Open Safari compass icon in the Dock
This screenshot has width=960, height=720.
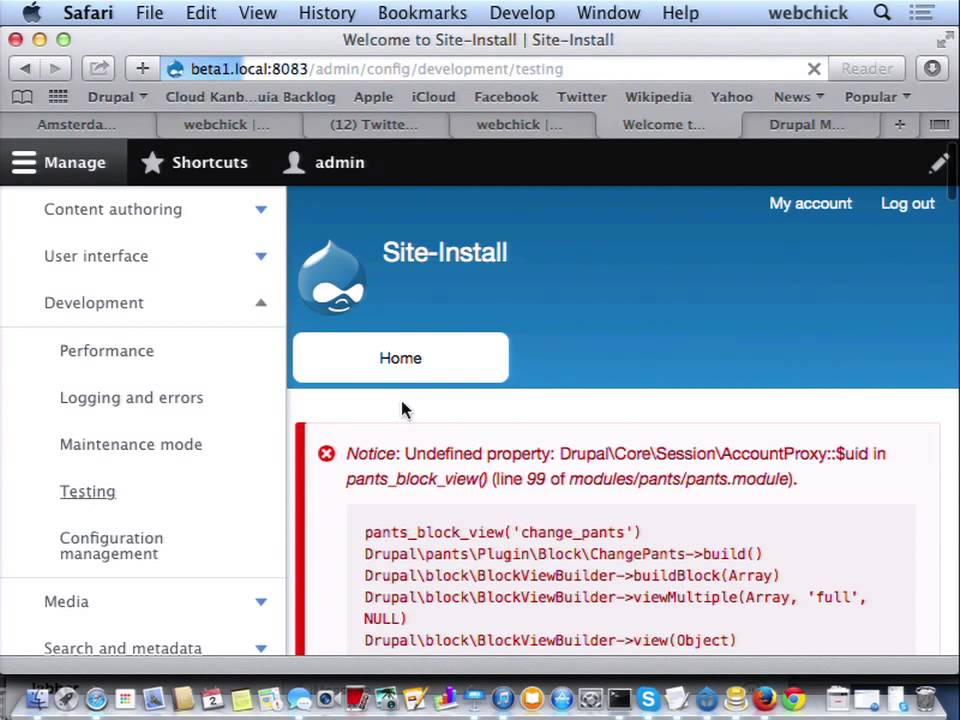[x=96, y=699]
